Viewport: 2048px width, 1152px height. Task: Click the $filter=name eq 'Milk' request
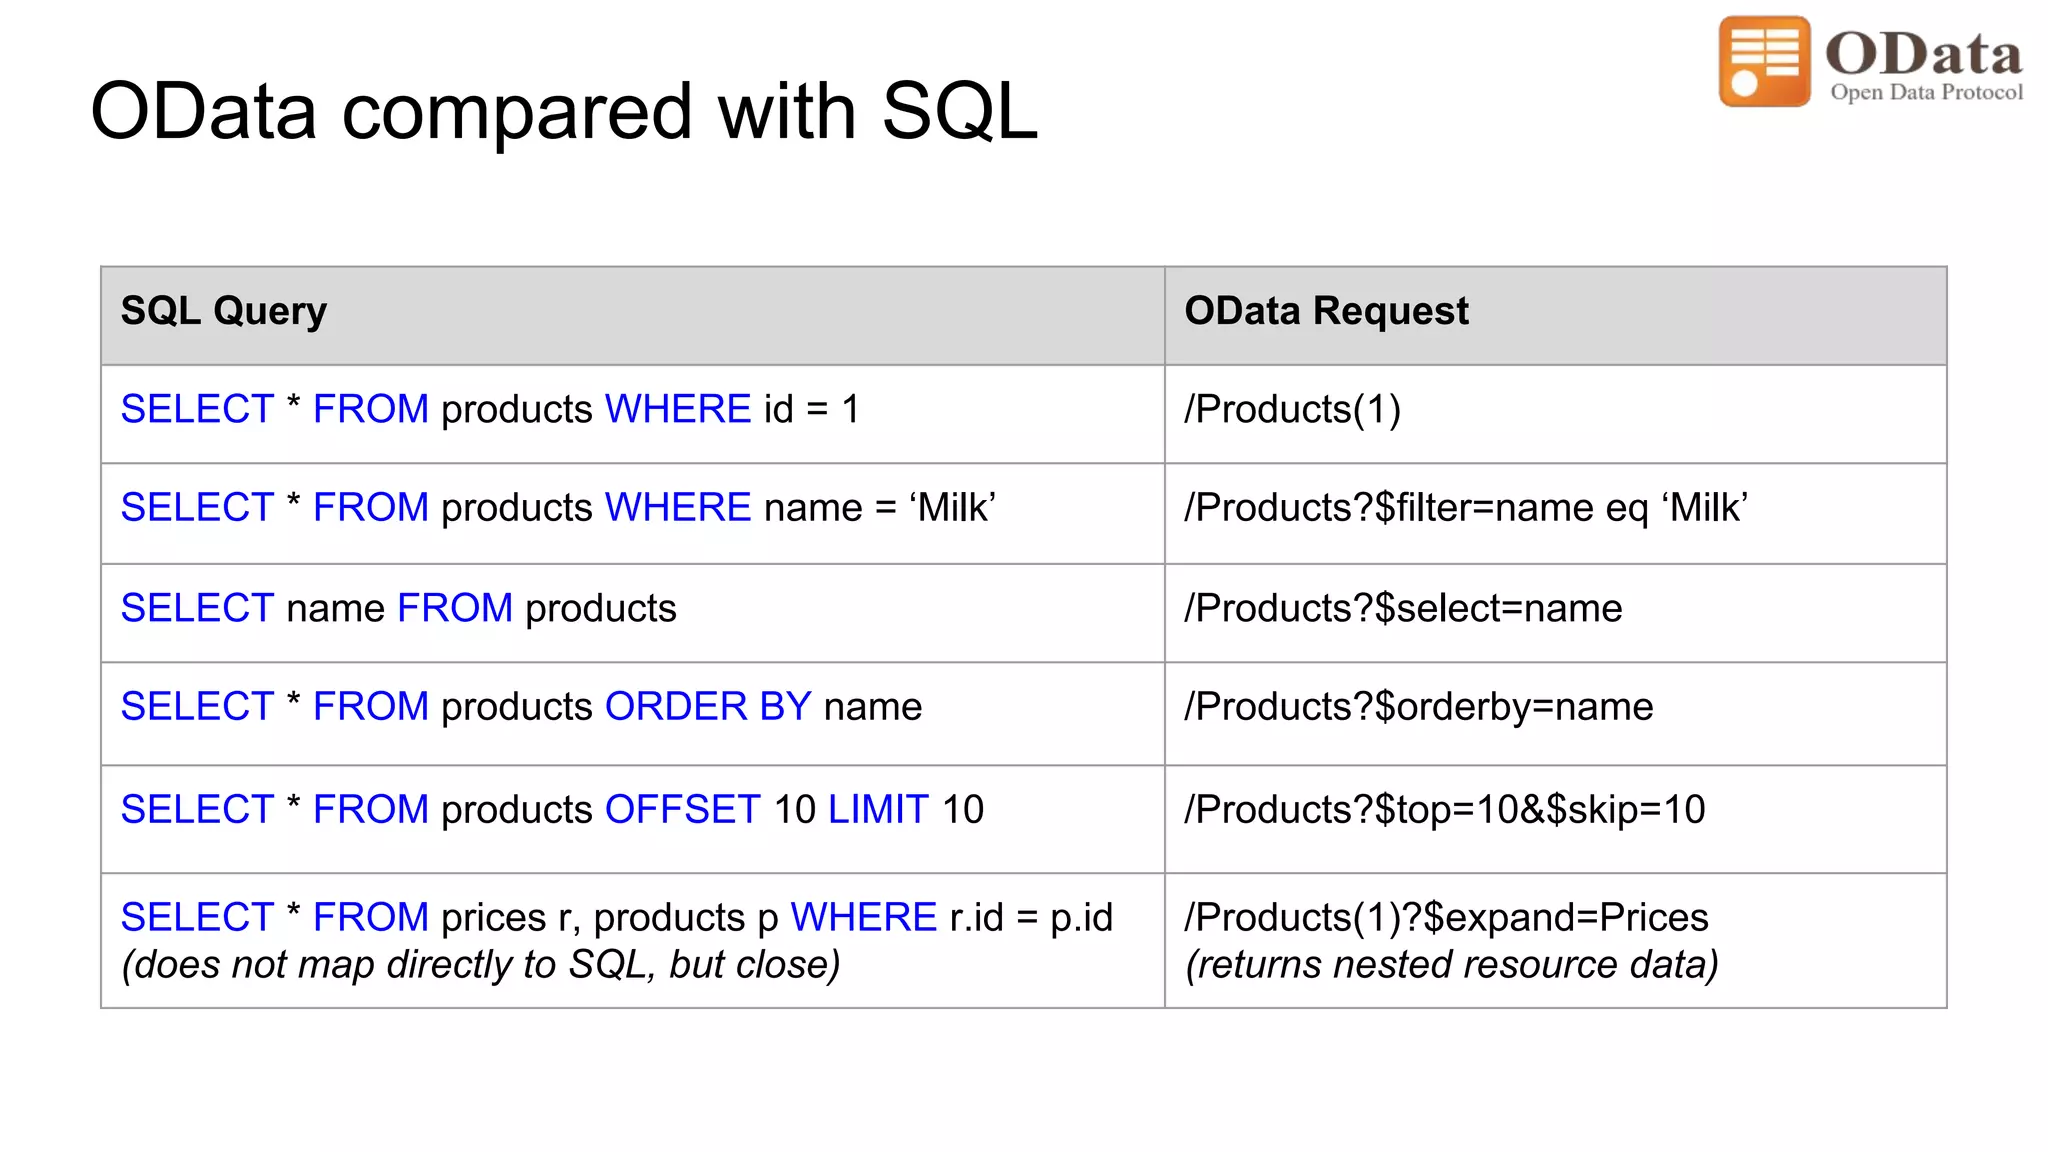click(1466, 508)
